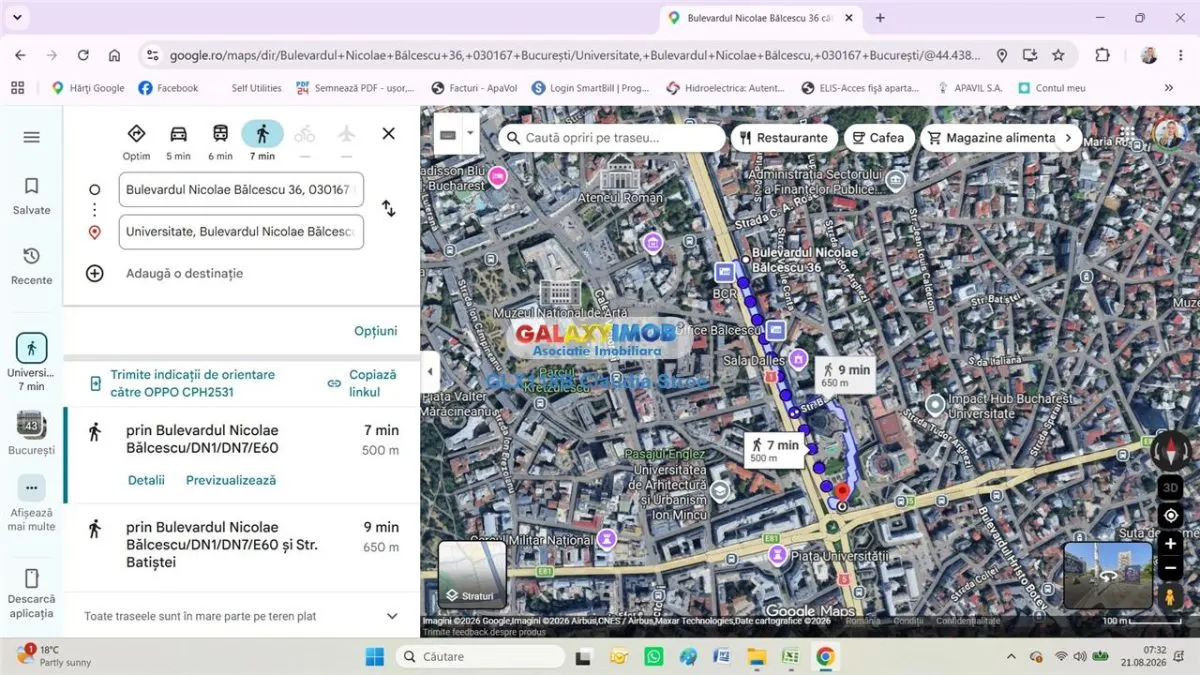
Task: Edit starting point Bulevardul Nicolae Bălcescu 36
Action: [x=241, y=189]
